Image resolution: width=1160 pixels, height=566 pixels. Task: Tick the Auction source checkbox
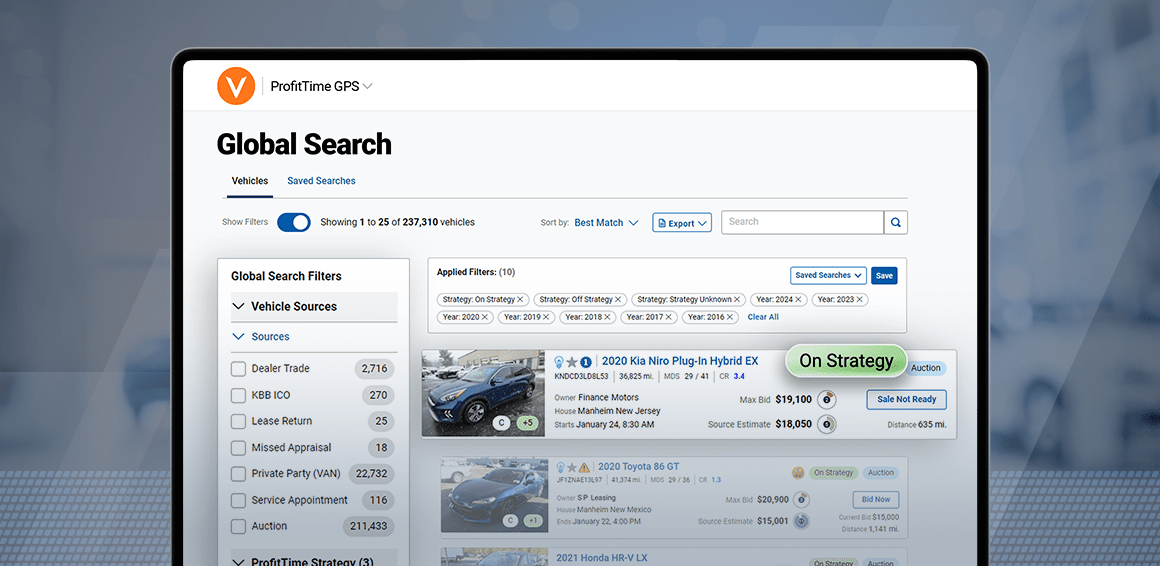[238, 526]
